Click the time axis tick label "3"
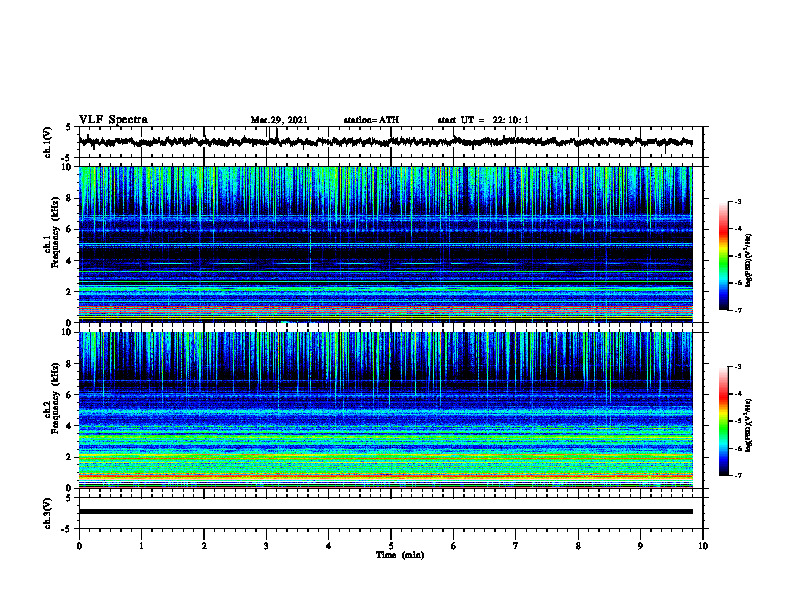This screenshot has width=792, height=612. point(266,546)
